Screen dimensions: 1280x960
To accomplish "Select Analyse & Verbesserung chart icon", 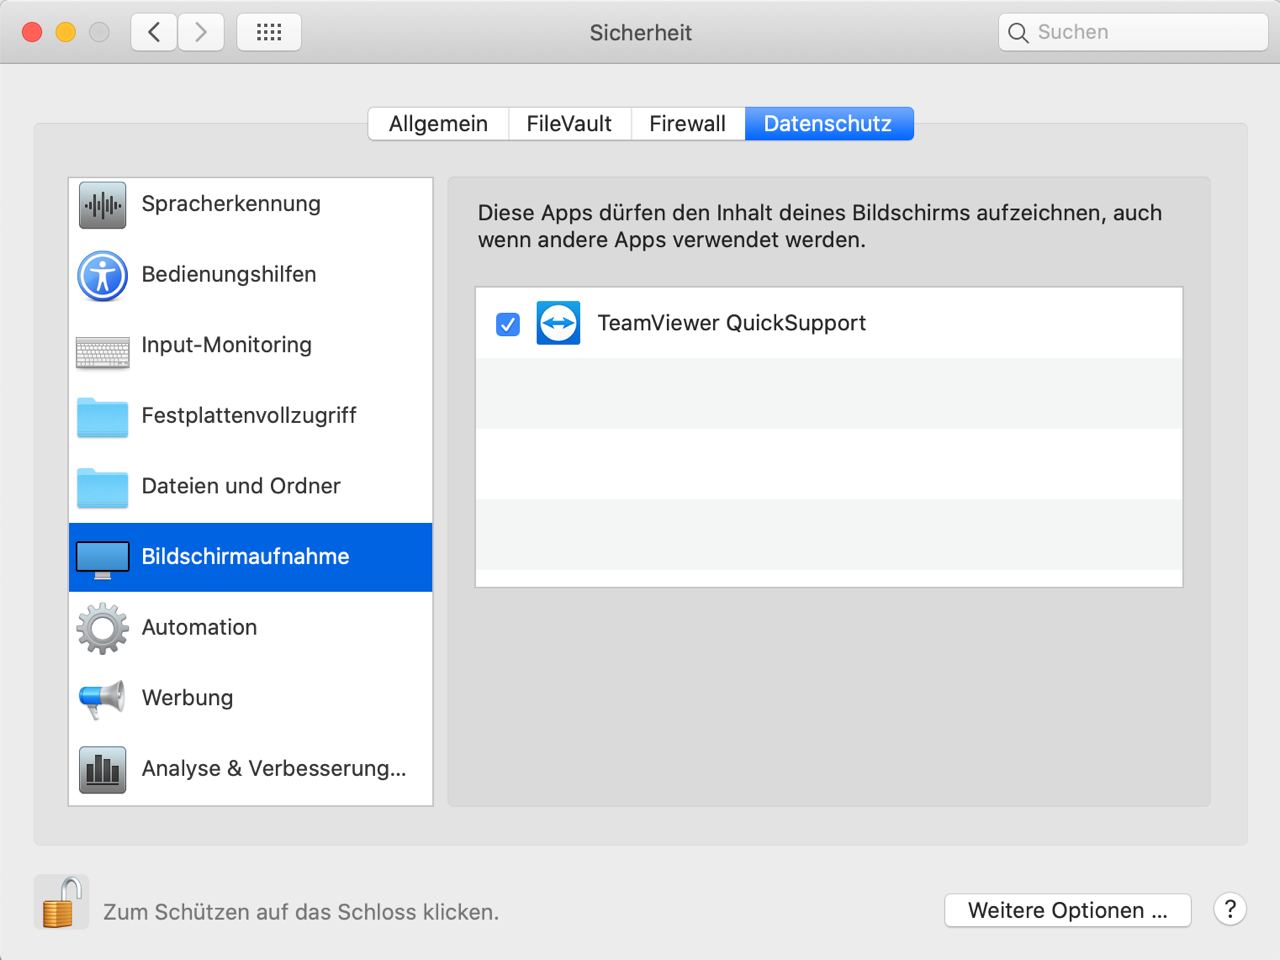I will [x=102, y=769].
